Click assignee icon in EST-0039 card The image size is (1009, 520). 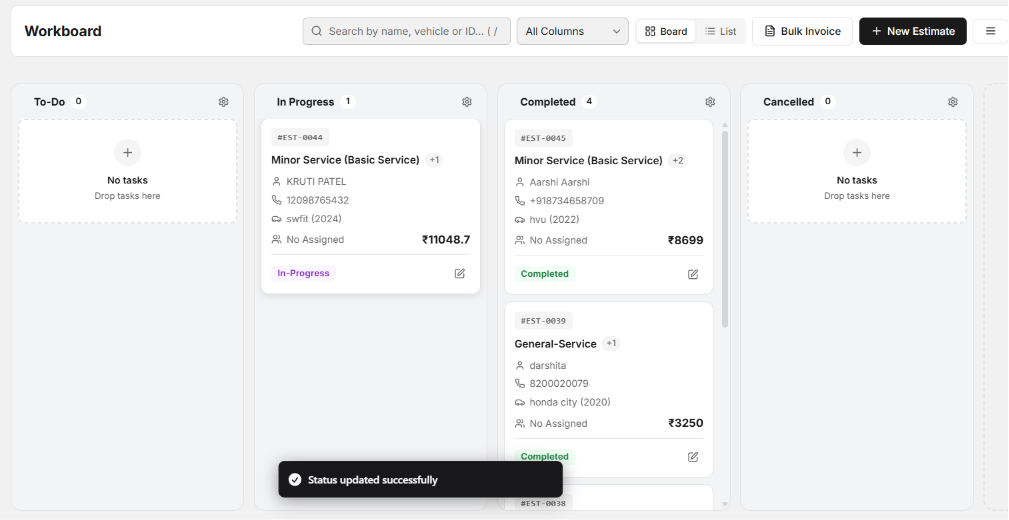tap(520, 423)
